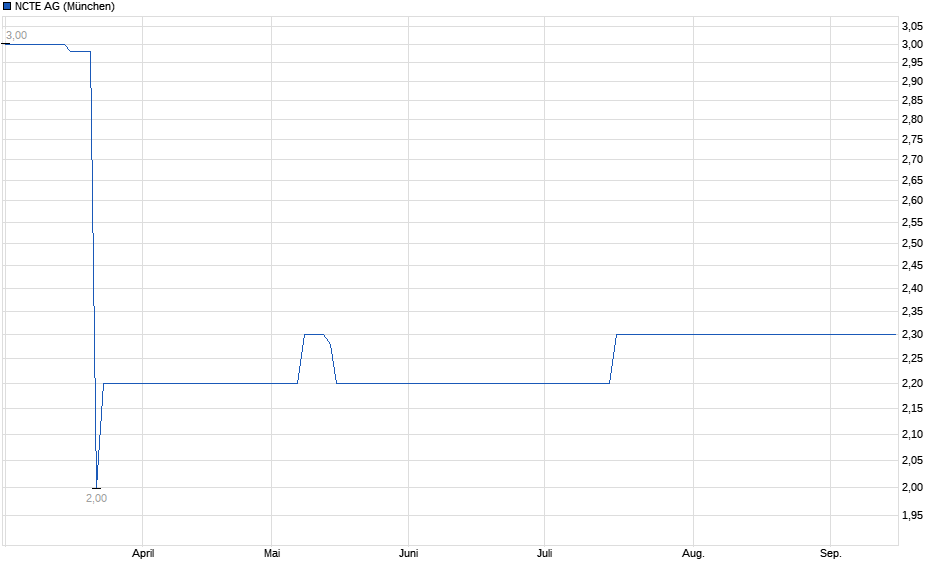Click the 2,90 y-axis value
The width and height of the screenshot is (940, 579).
(912, 82)
